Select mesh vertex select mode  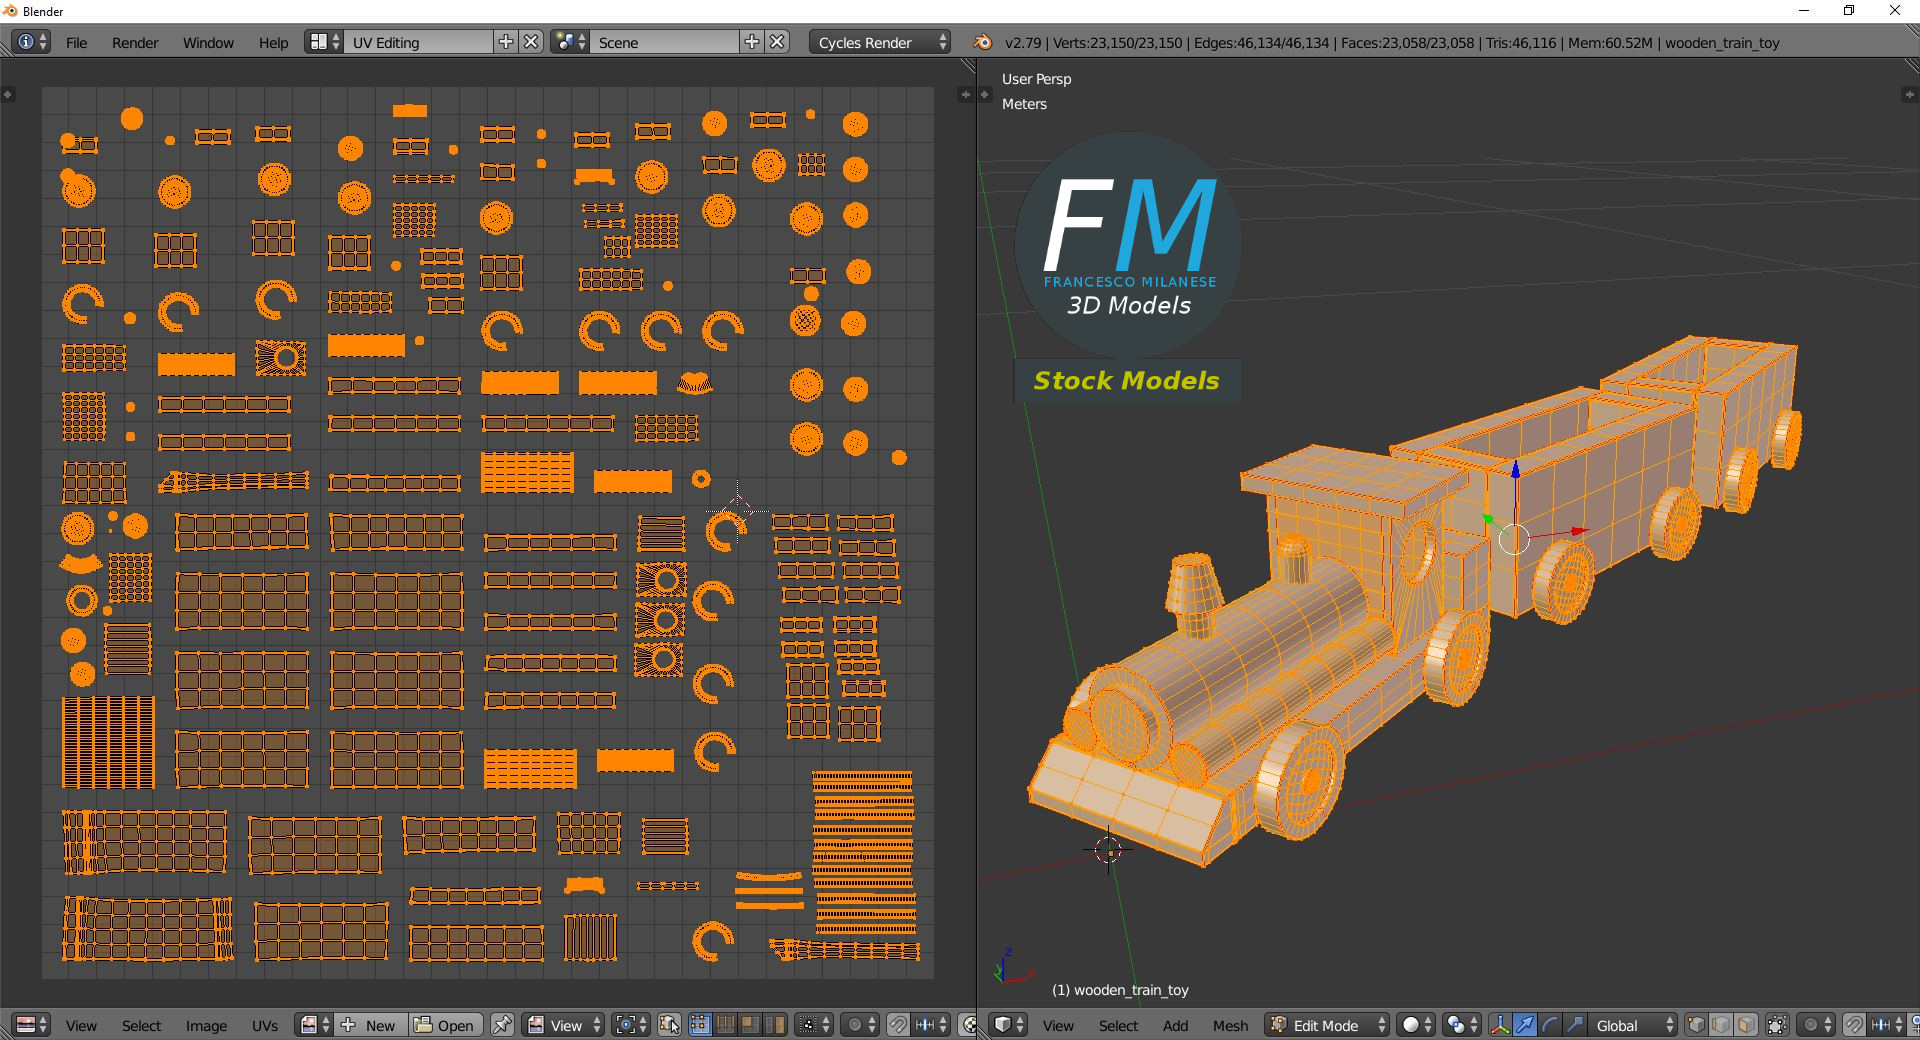coord(1697,1025)
